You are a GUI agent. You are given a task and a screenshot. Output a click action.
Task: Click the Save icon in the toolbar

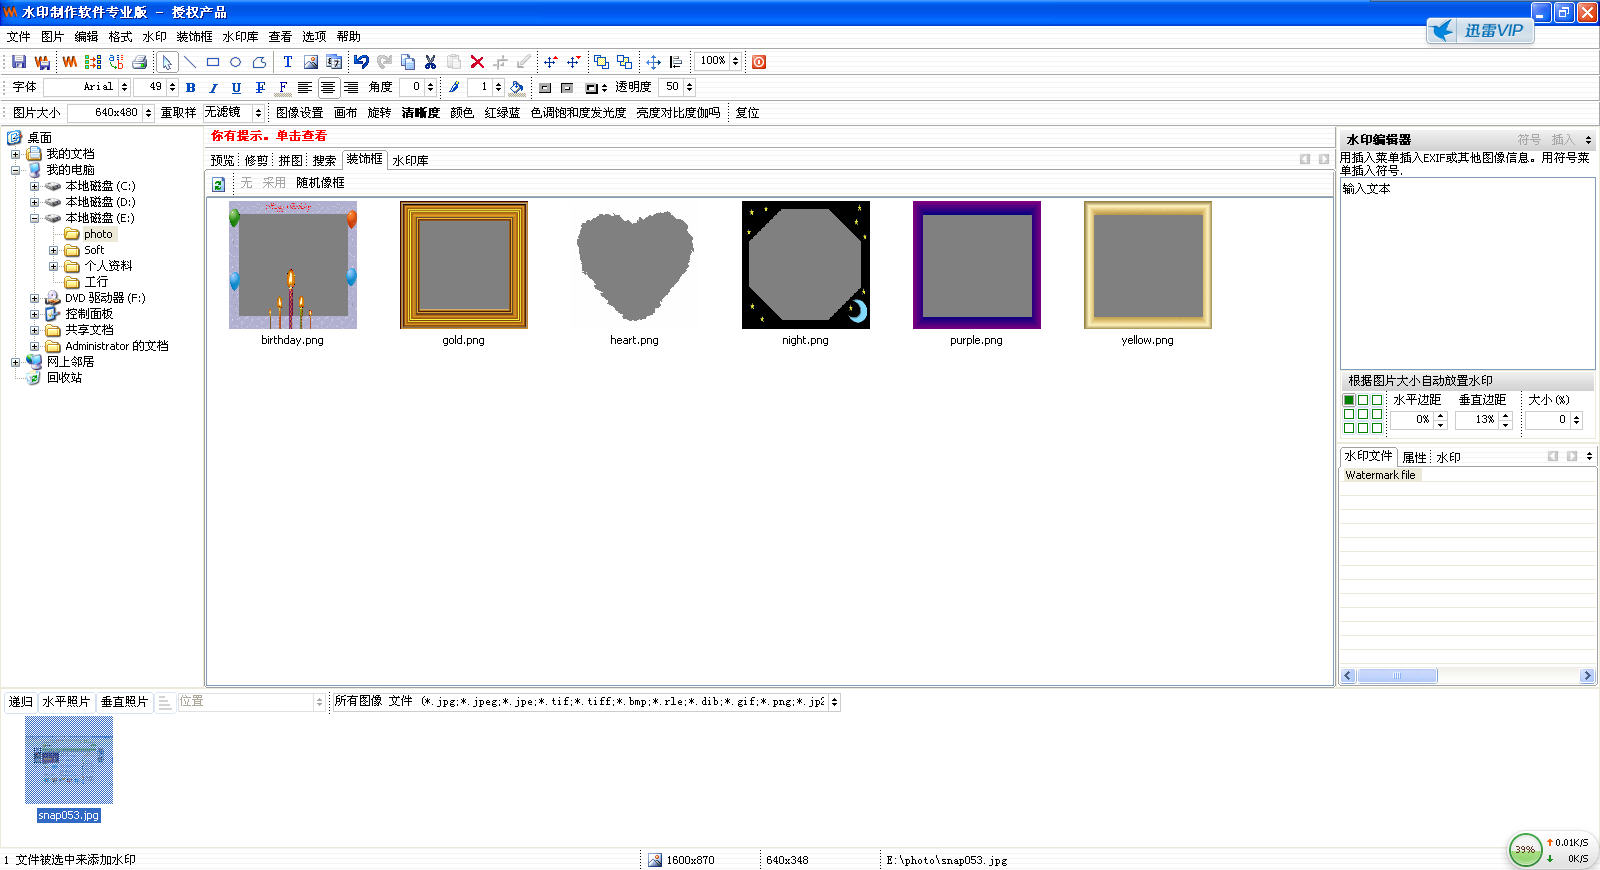coord(19,62)
